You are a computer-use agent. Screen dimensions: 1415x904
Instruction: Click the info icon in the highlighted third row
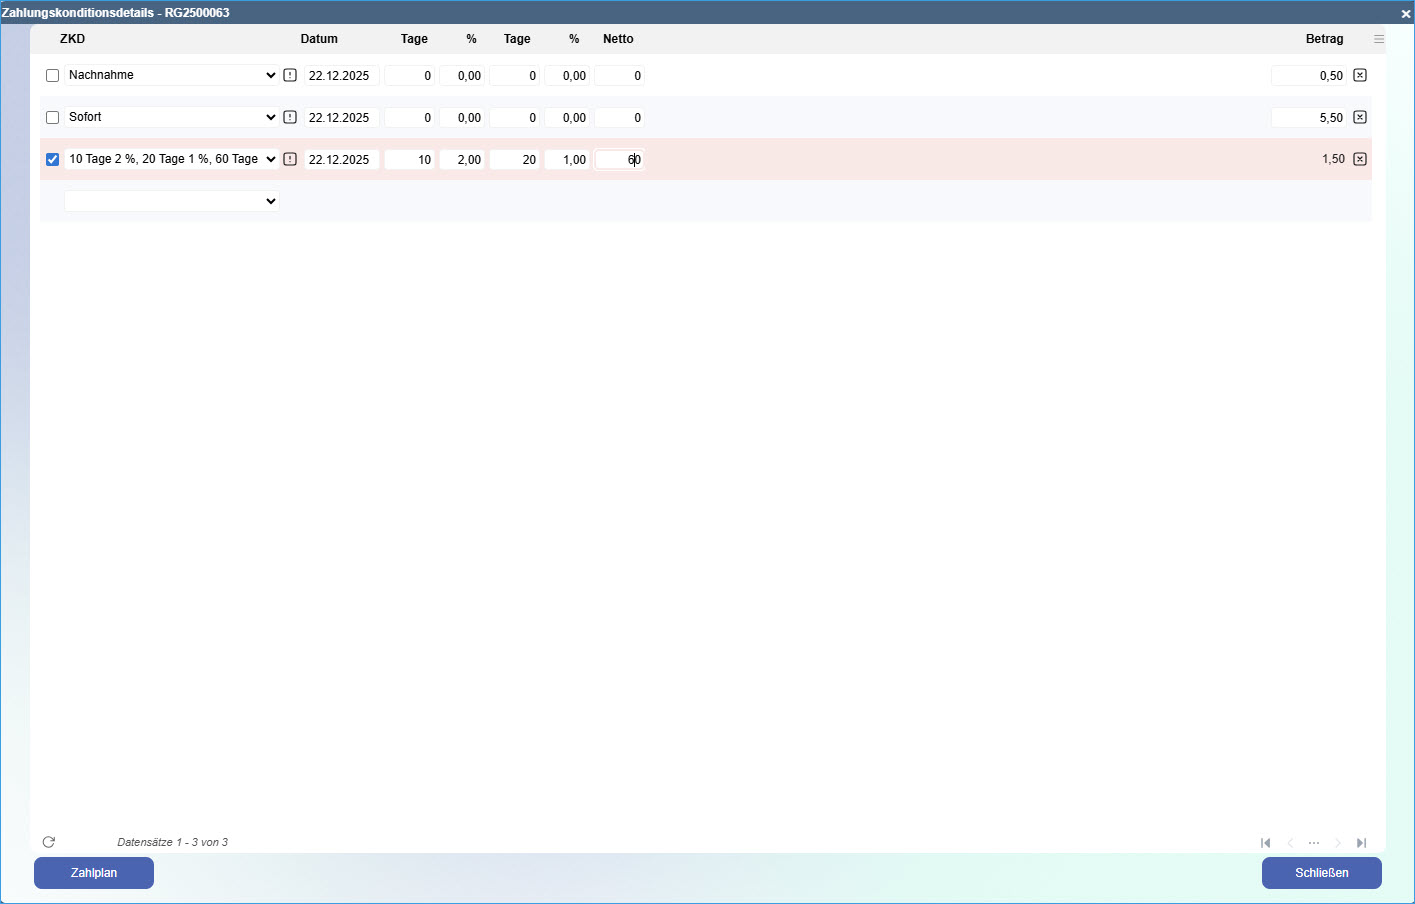point(290,159)
